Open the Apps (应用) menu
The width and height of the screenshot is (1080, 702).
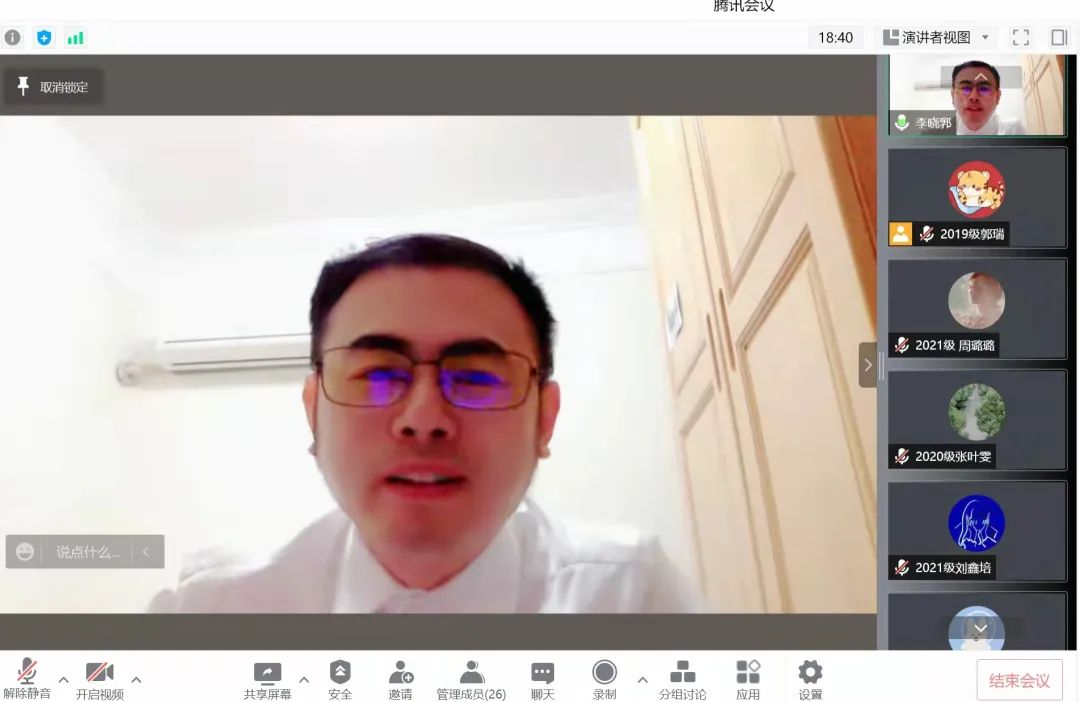coord(748,680)
